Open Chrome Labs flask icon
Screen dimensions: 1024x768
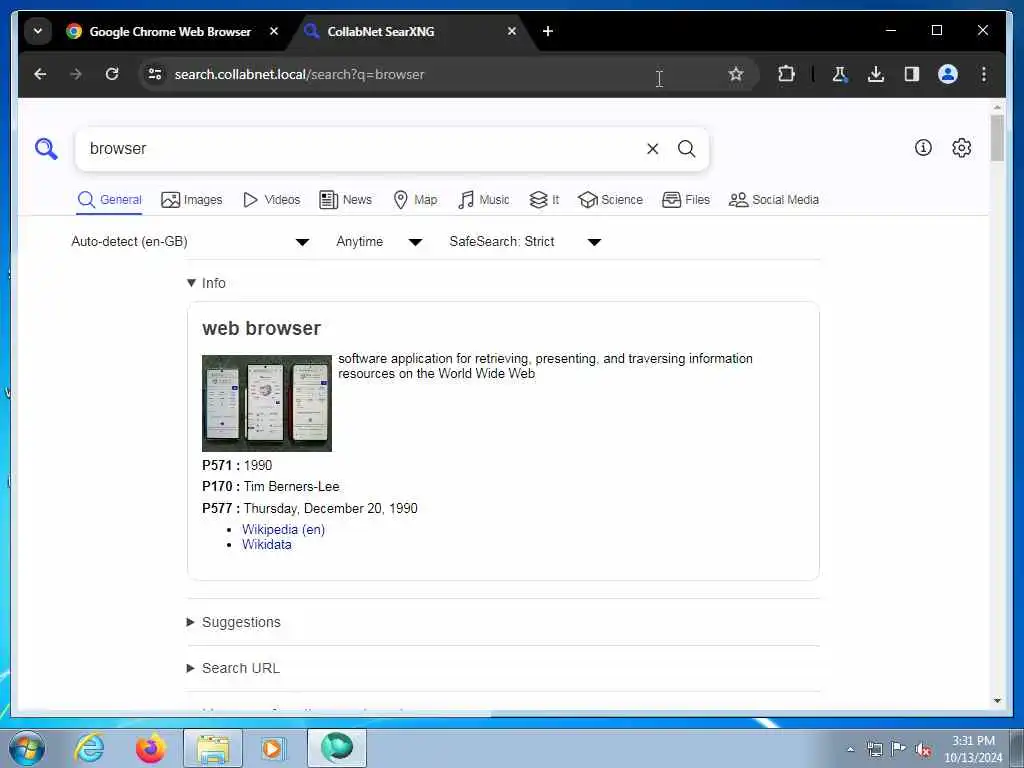840,74
